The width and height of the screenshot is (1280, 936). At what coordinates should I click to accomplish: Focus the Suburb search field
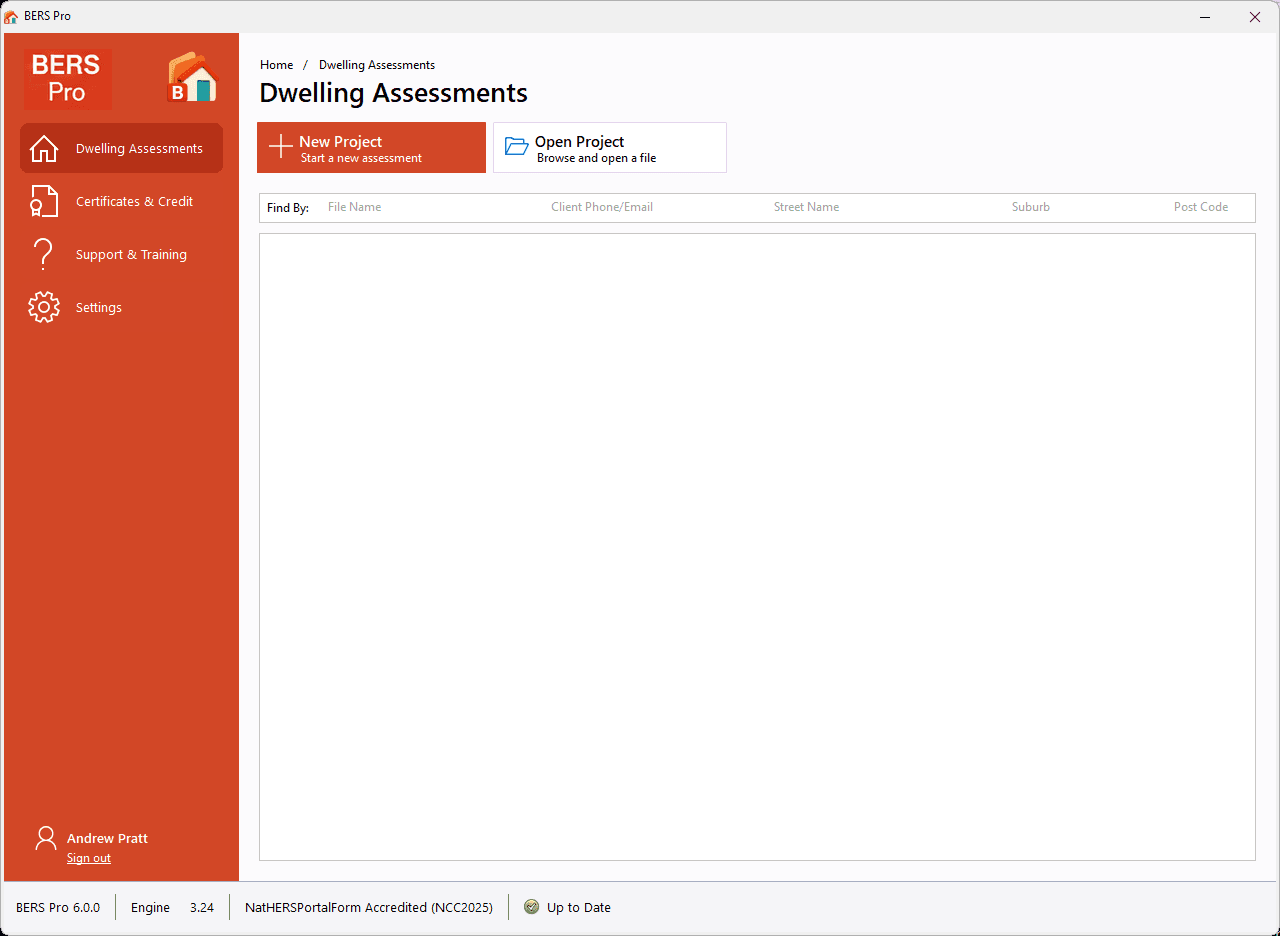[x=1085, y=207]
